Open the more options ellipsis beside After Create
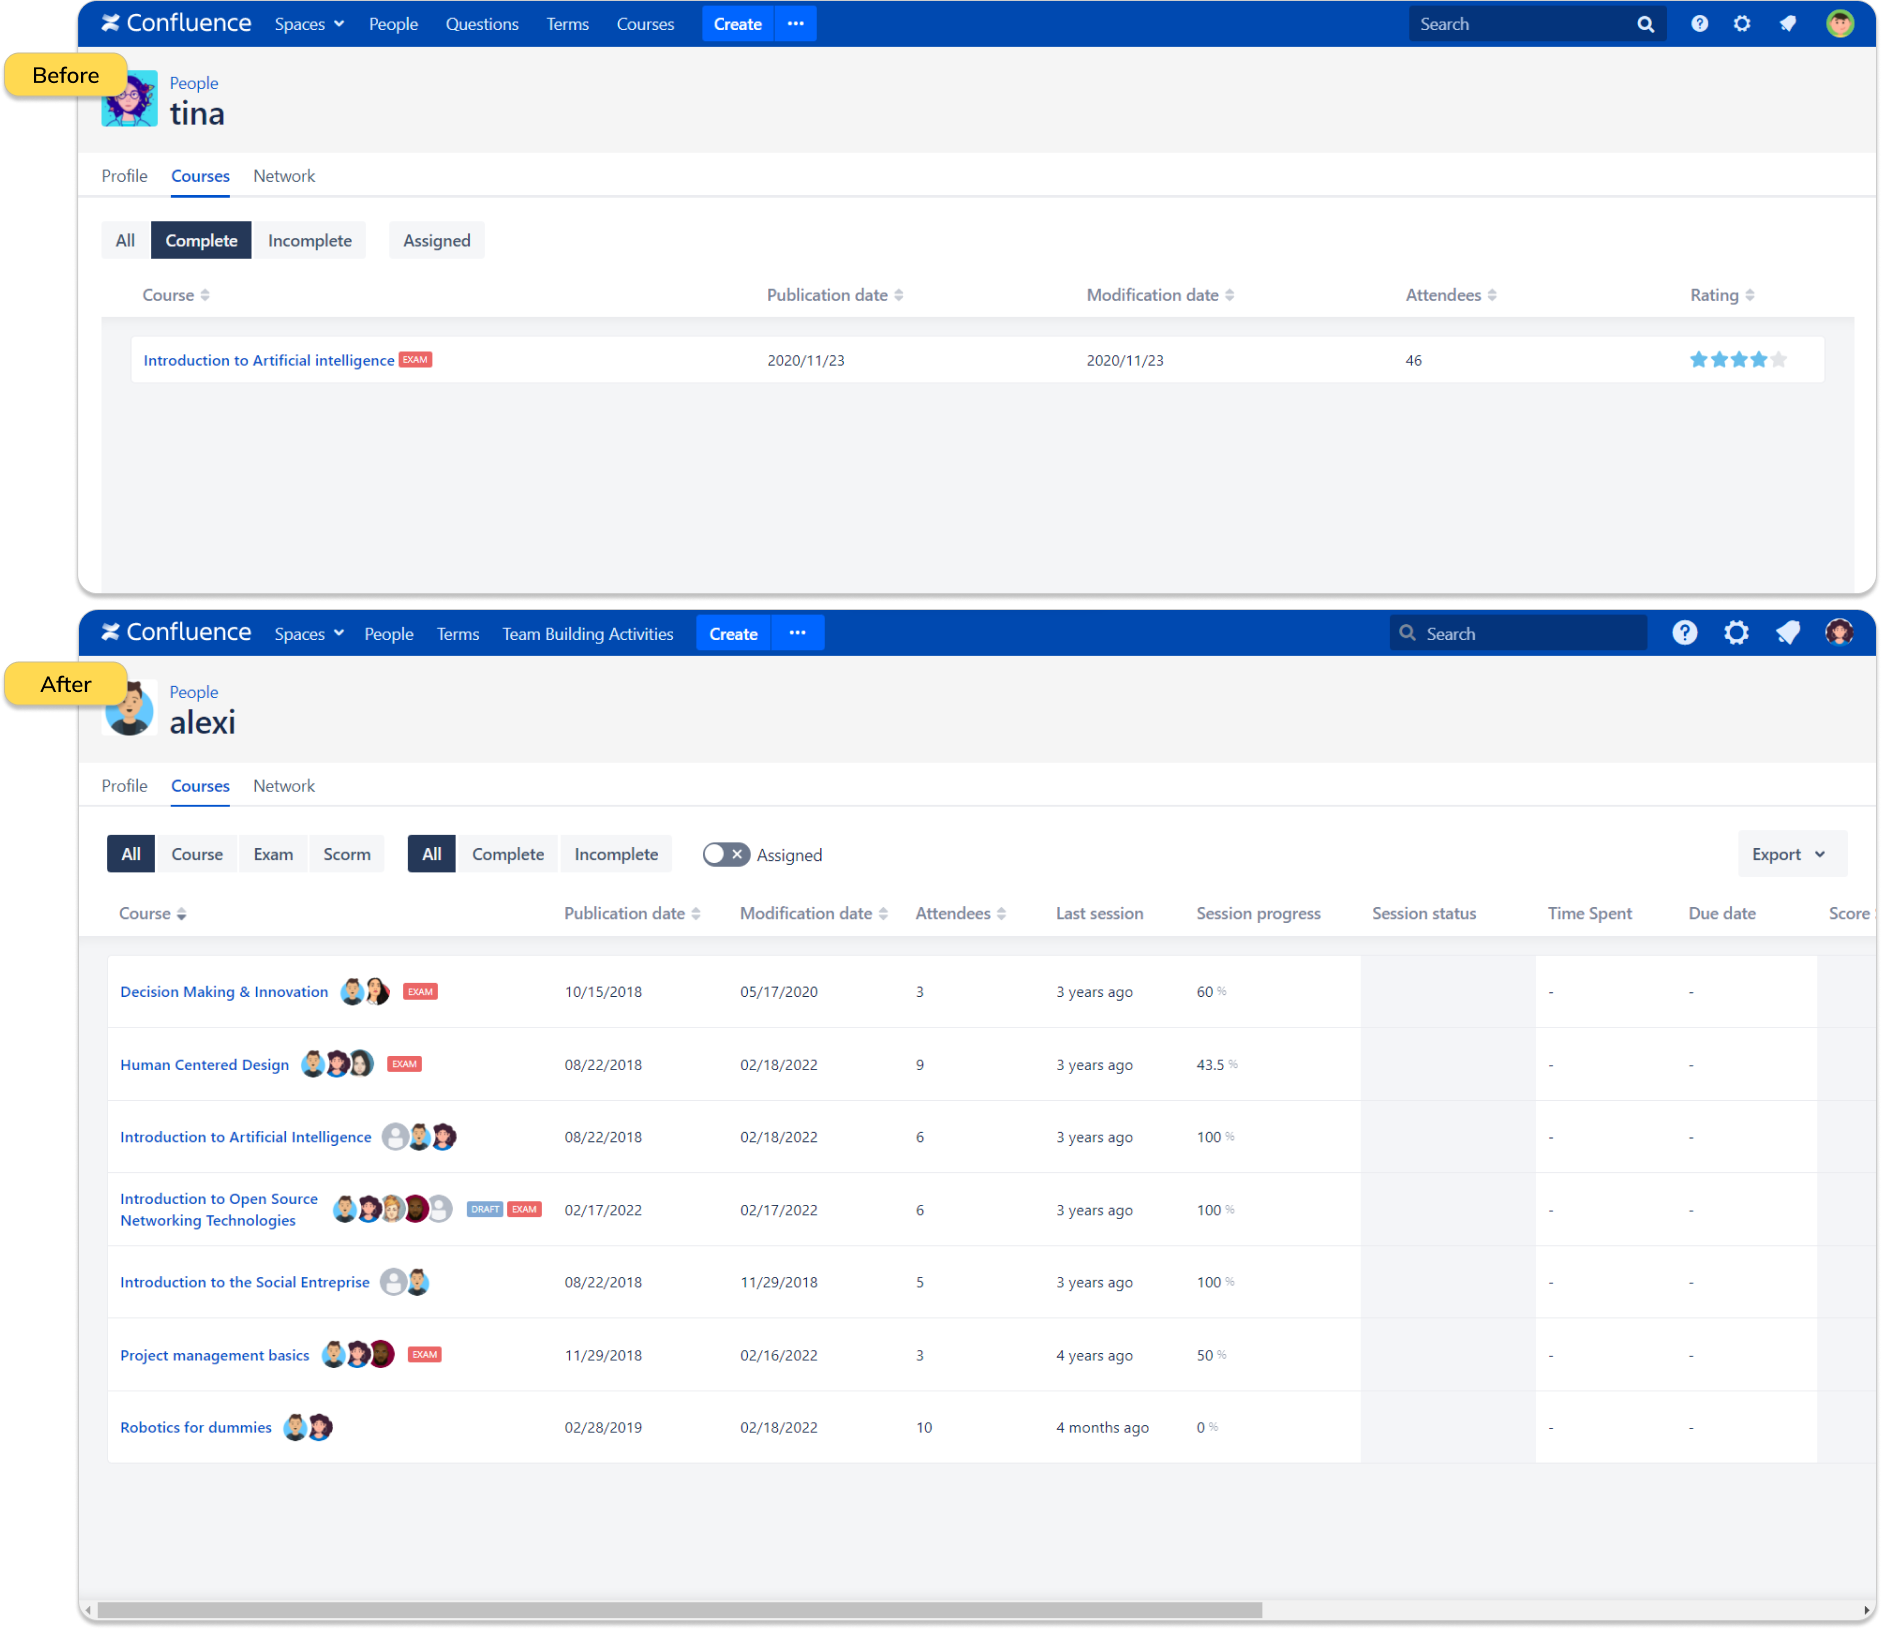1882x1629 pixels. (x=797, y=633)
